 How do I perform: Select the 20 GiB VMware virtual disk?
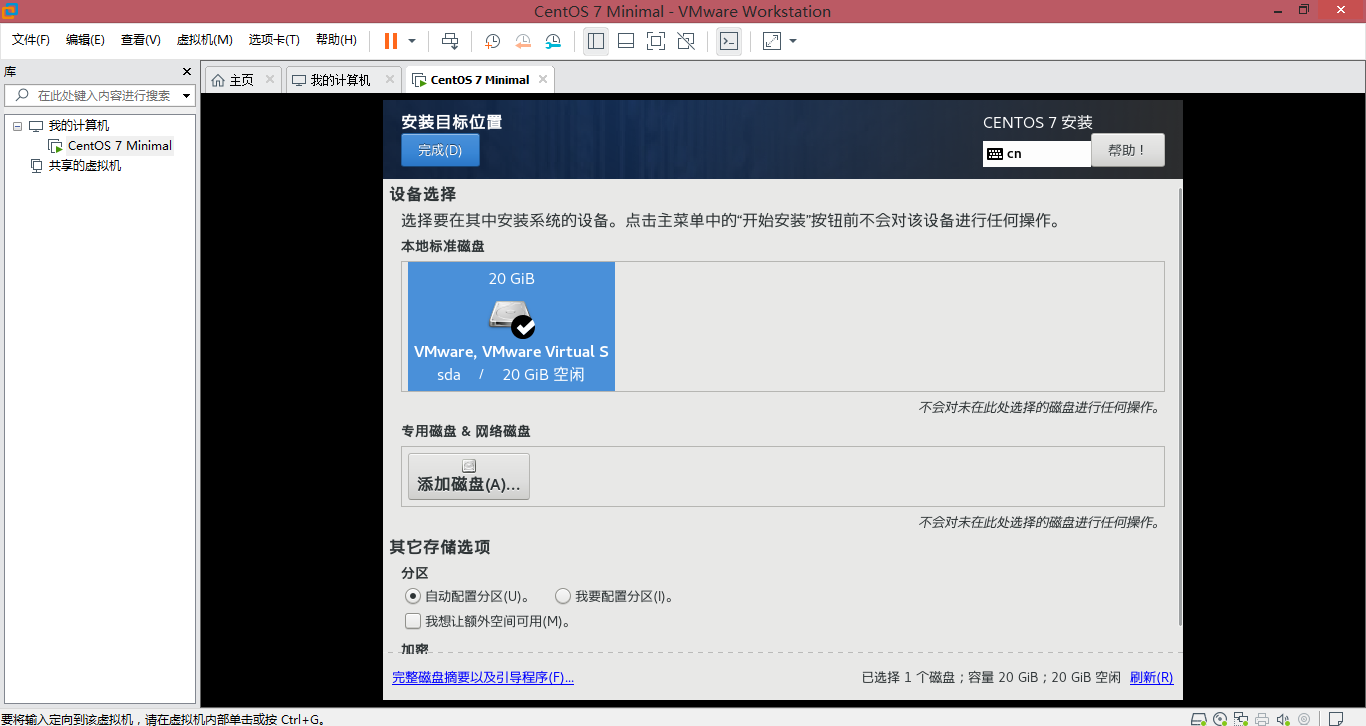coord(511,326)
